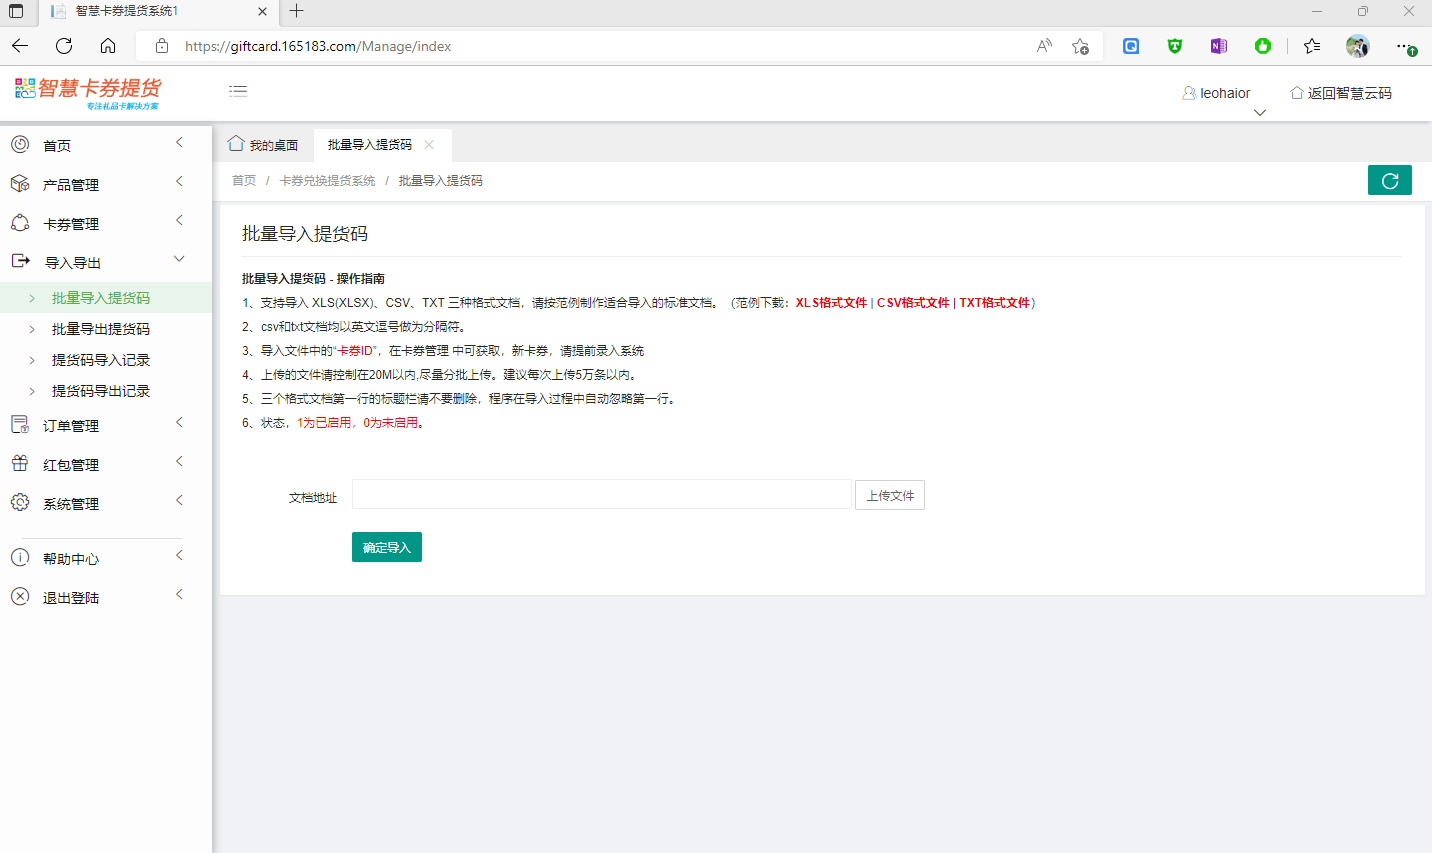
Task: Toggle sidebar with the hamburger menu icon
Action: tap(238, 91)
